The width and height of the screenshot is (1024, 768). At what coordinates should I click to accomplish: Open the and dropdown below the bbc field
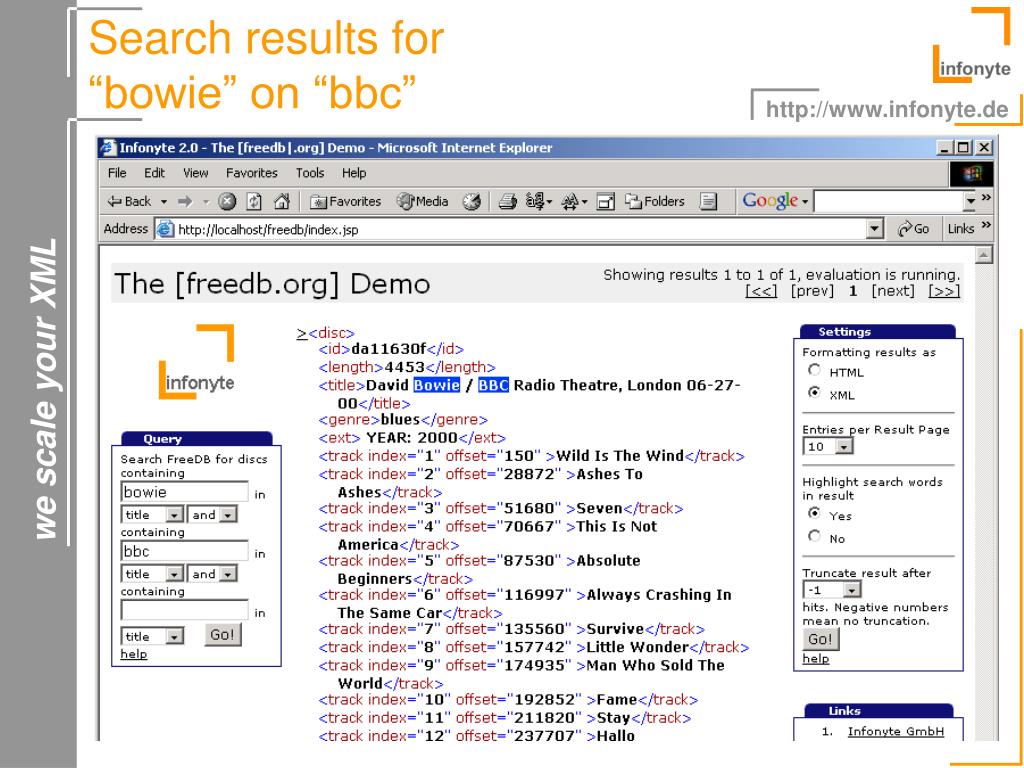point(212,574)
